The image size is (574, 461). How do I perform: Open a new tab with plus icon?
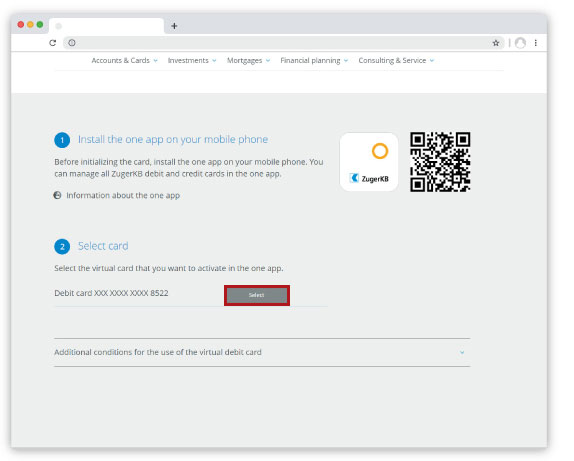pos(174,26)
